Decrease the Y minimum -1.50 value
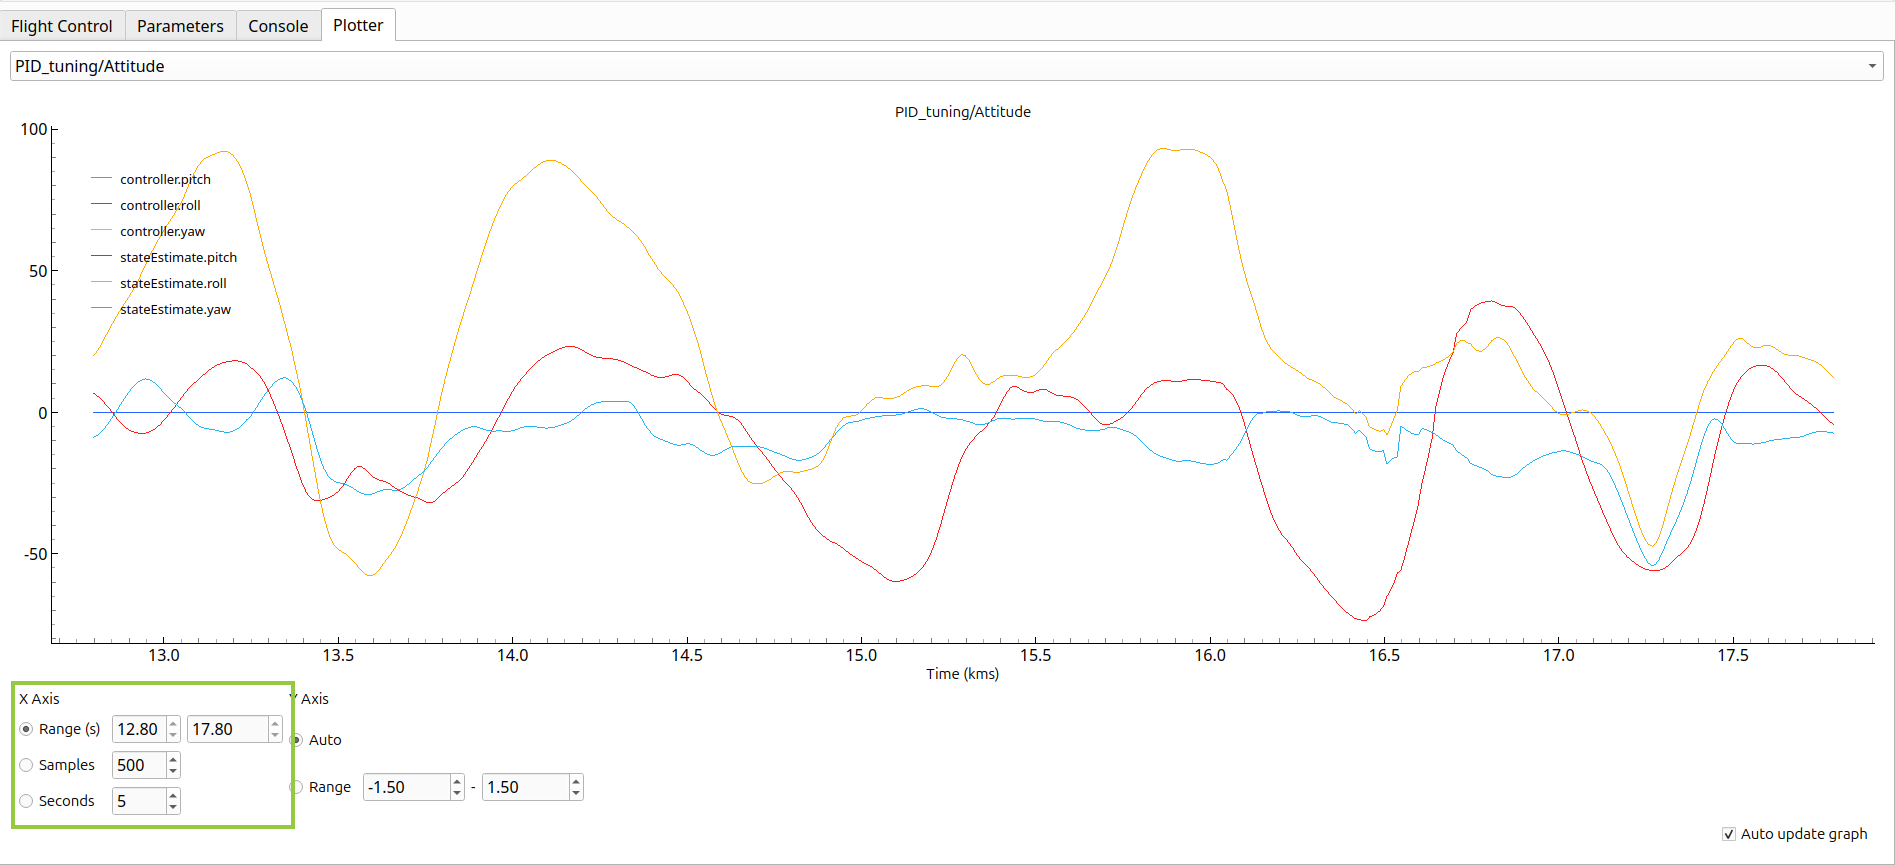The width and height of the screenshot is (1895, 865). click(458, 794)
